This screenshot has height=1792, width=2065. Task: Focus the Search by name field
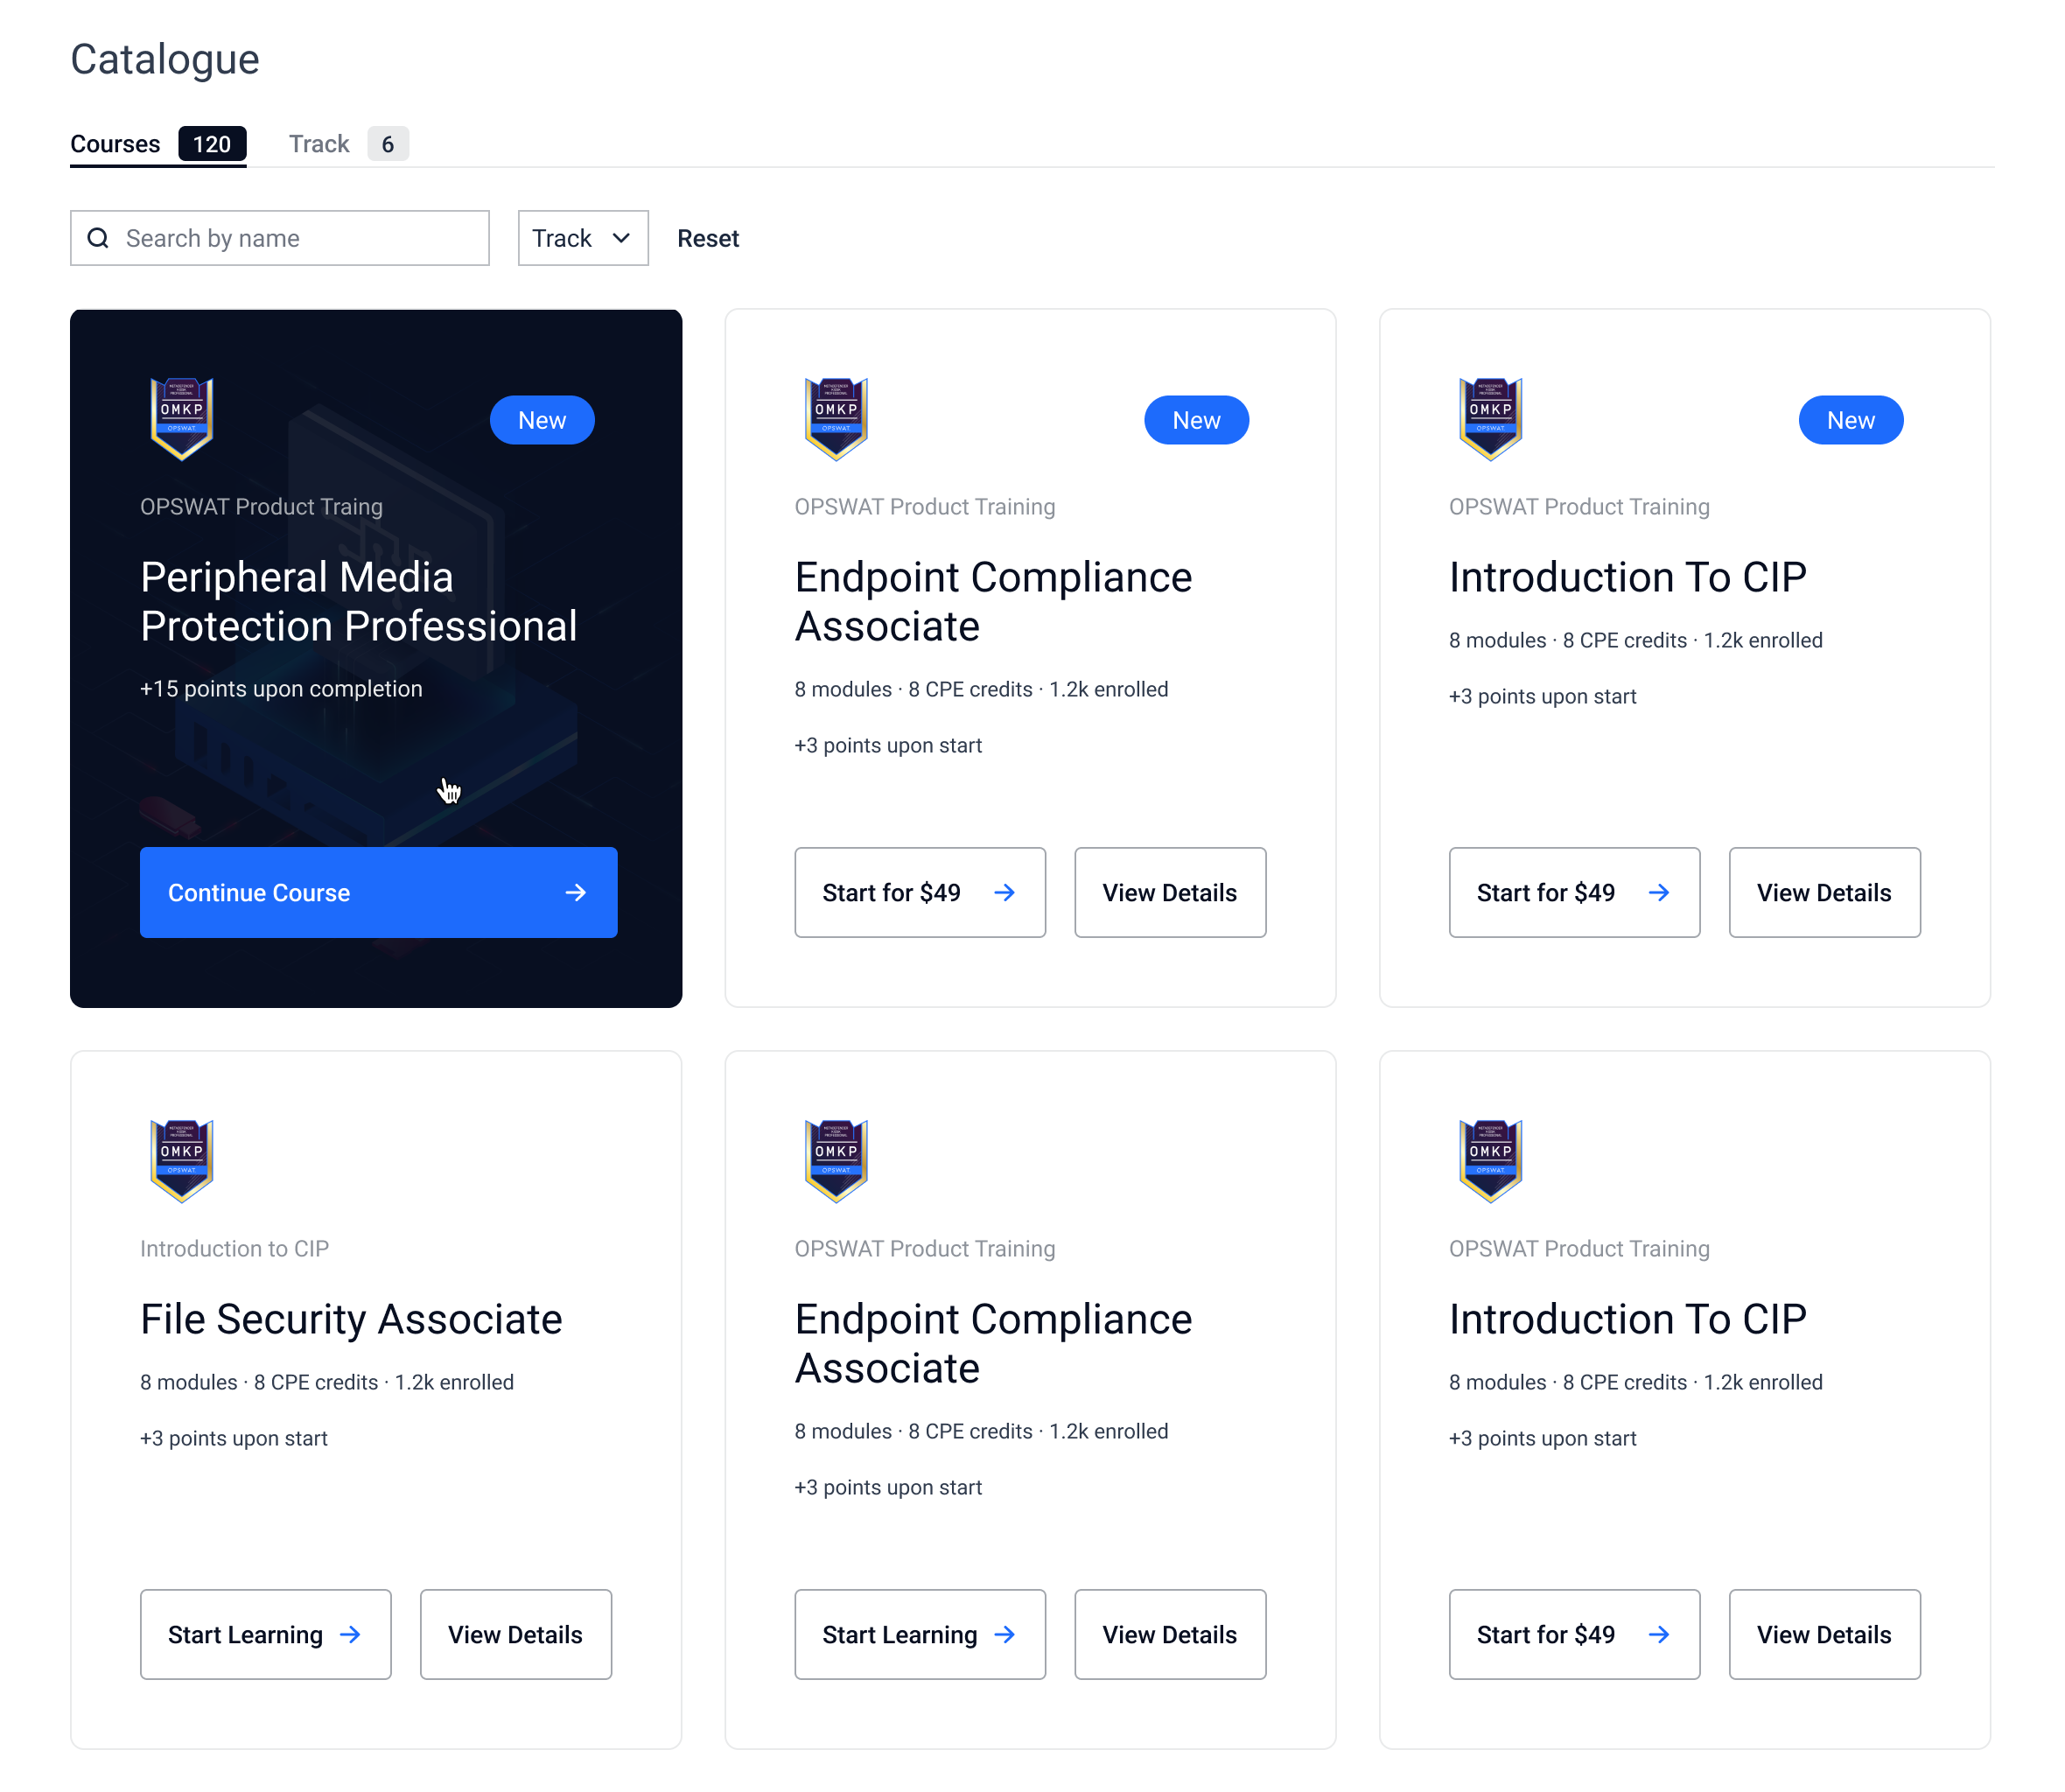pyautogui.click(x=280, y=238)
